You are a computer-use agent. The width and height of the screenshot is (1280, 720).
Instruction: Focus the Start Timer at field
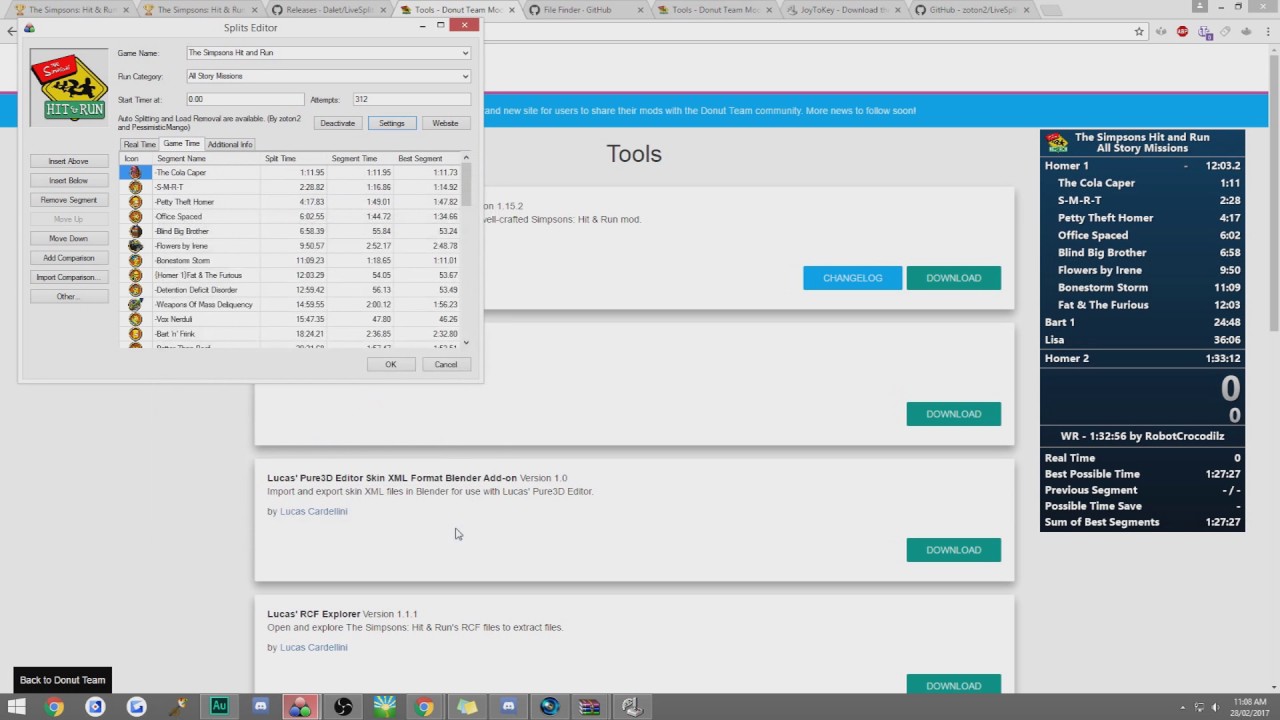click(x=245, y=99)
